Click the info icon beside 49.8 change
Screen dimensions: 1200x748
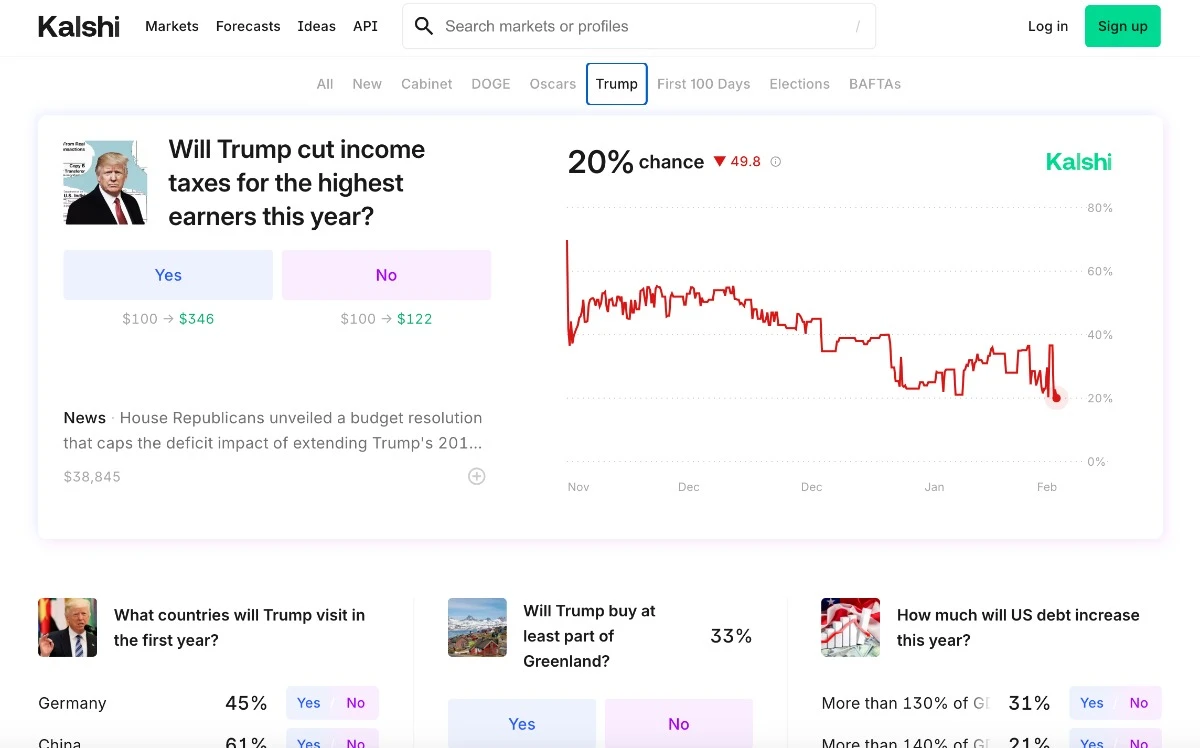pos(775,162)
